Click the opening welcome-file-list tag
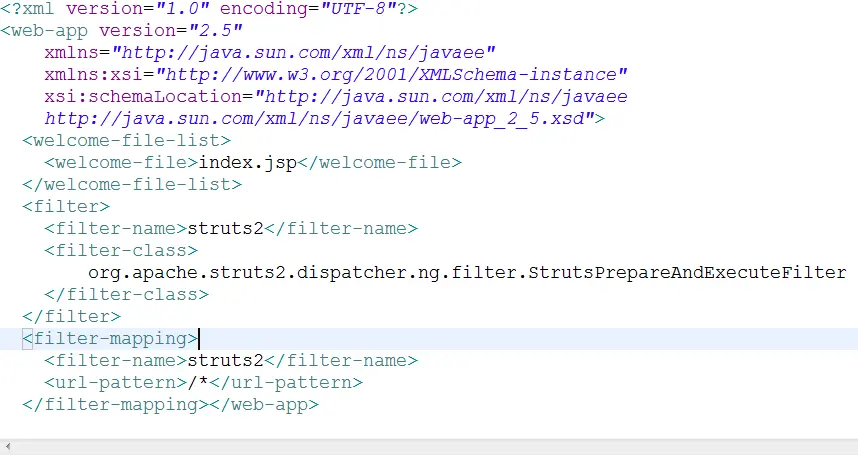858x455 pixels. click(127, 141)
